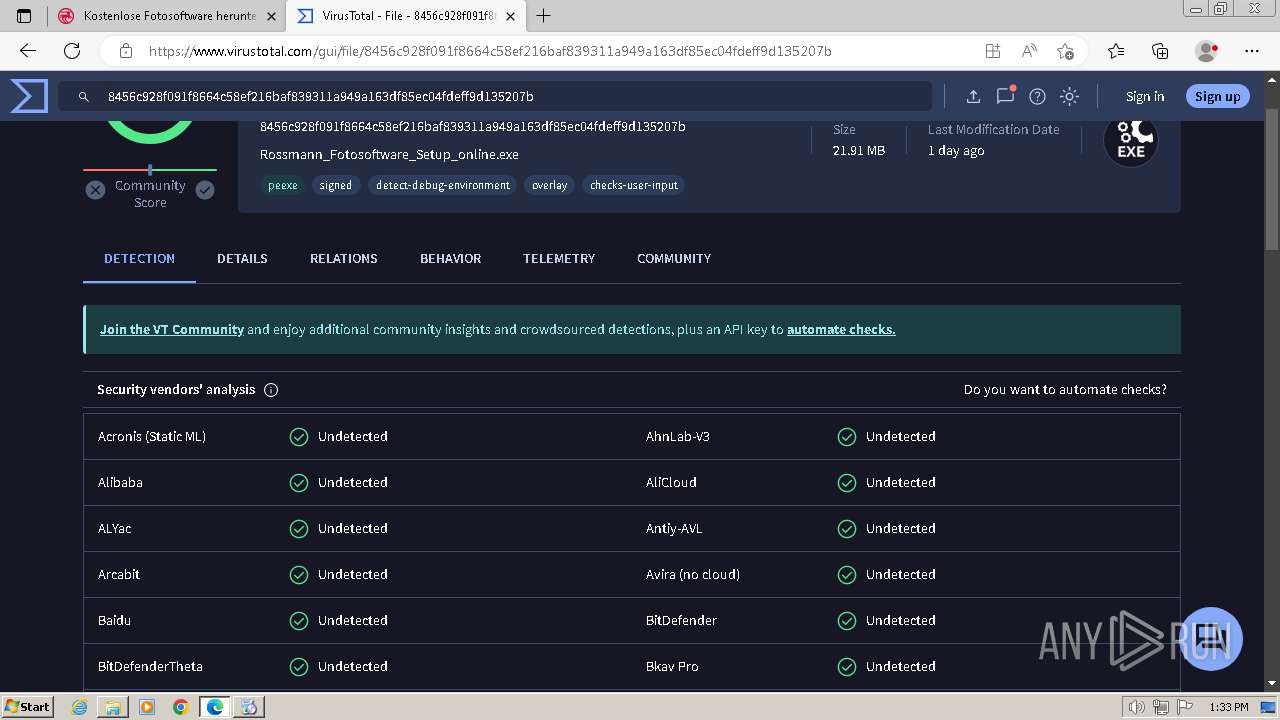Click the upload file icon
The height and width of the screenshot is (720, 1280).
pos(972,97)
